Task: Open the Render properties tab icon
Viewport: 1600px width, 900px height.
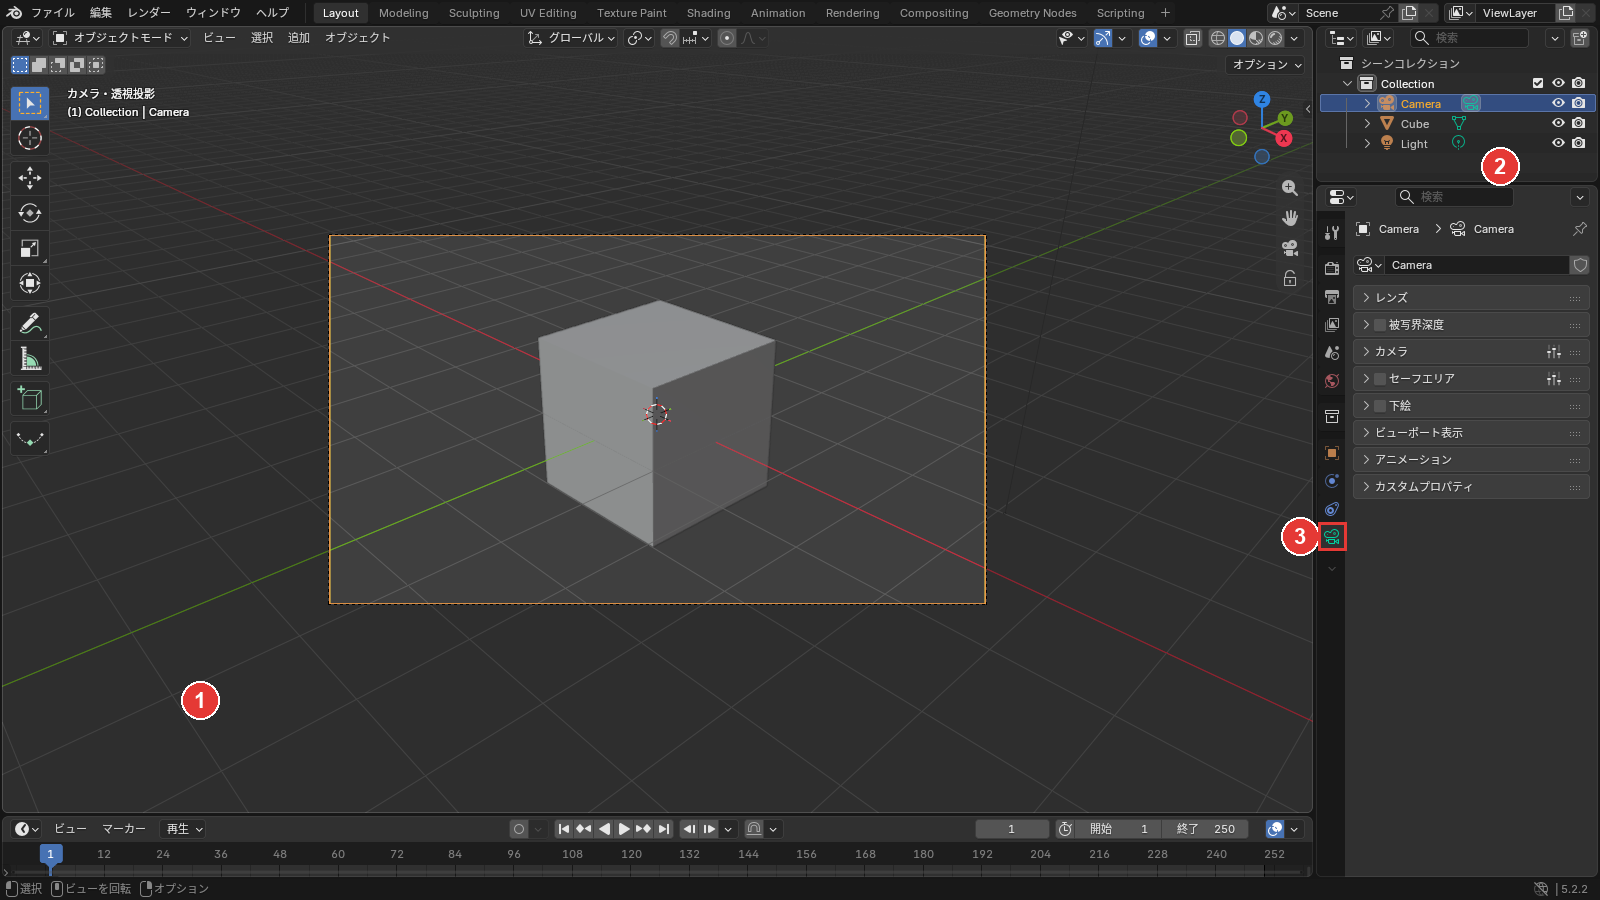Action: pos(1332,269)
